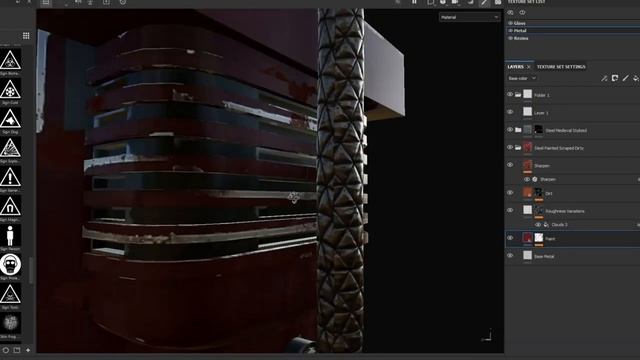
Task: Click the Paint layer red material thumbnail
Action: tap(528, 238)
